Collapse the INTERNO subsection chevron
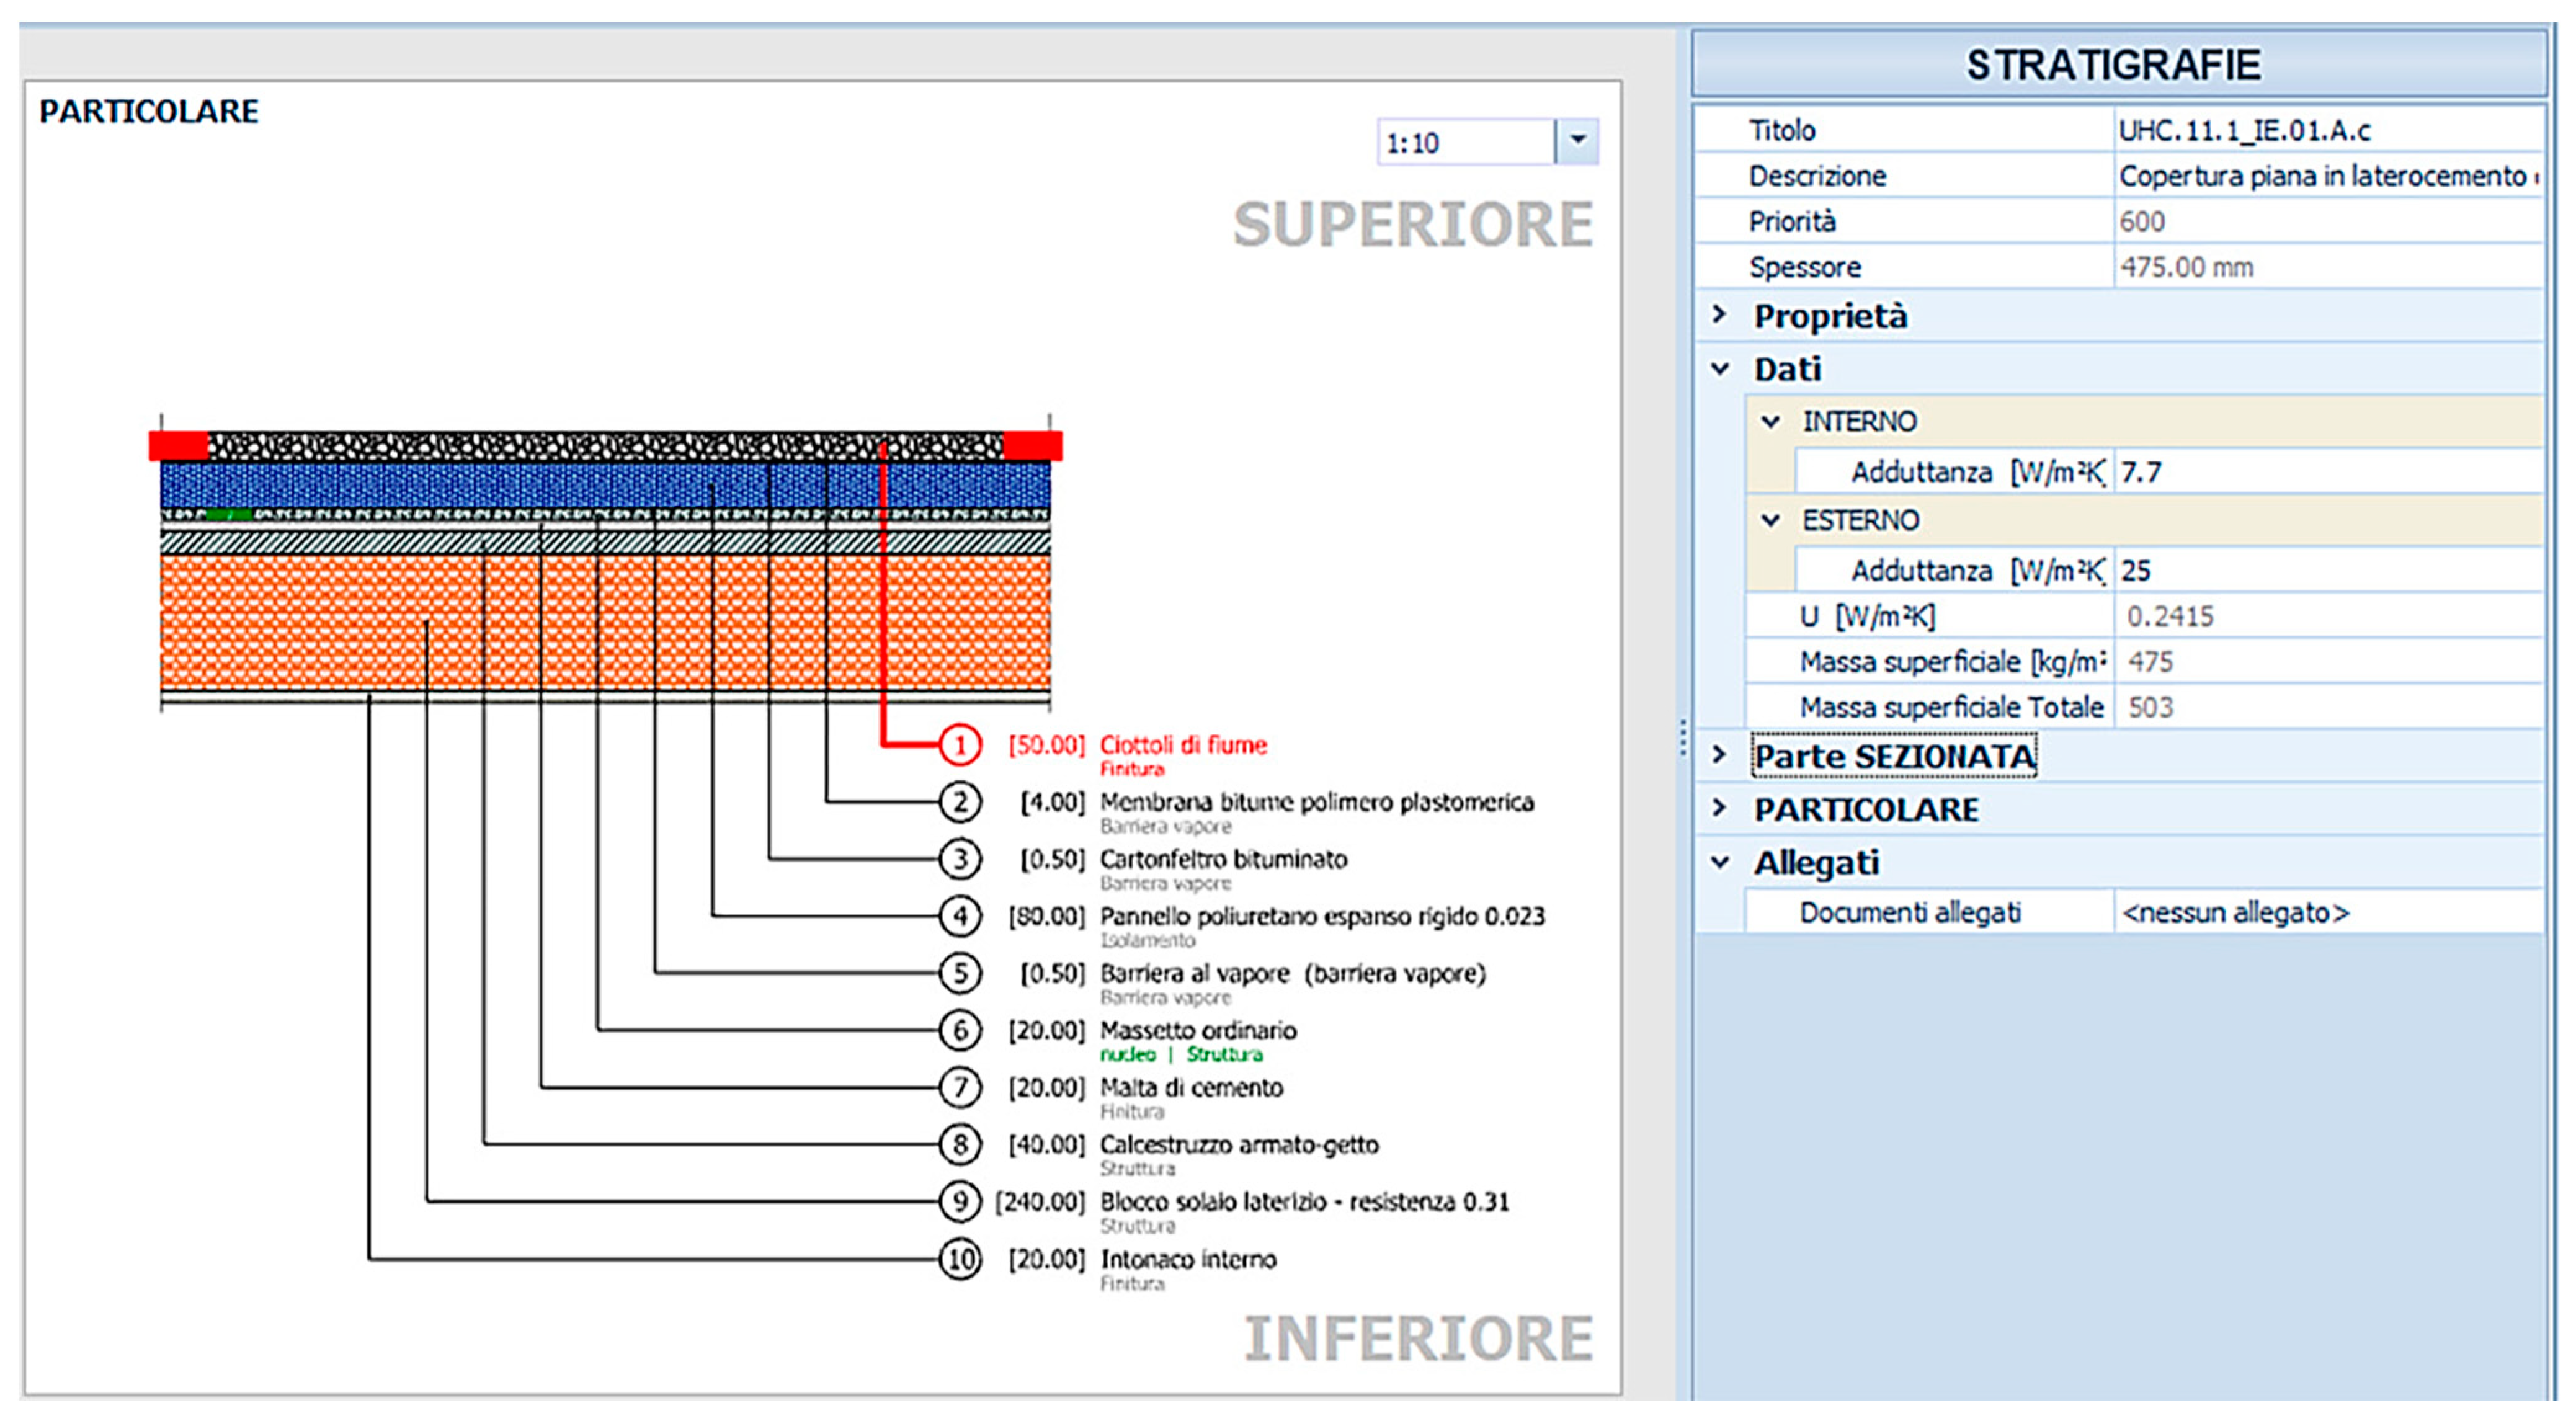2576x1421 pixels. click(x=1770, y=421)
